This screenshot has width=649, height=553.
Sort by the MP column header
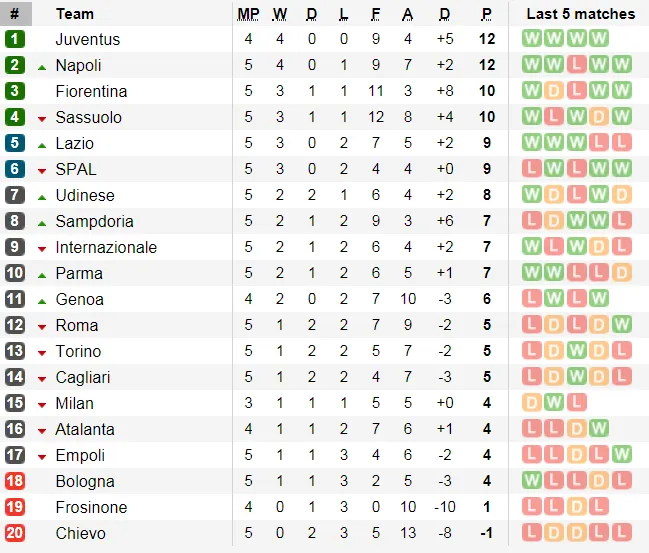tap(248, 14)
